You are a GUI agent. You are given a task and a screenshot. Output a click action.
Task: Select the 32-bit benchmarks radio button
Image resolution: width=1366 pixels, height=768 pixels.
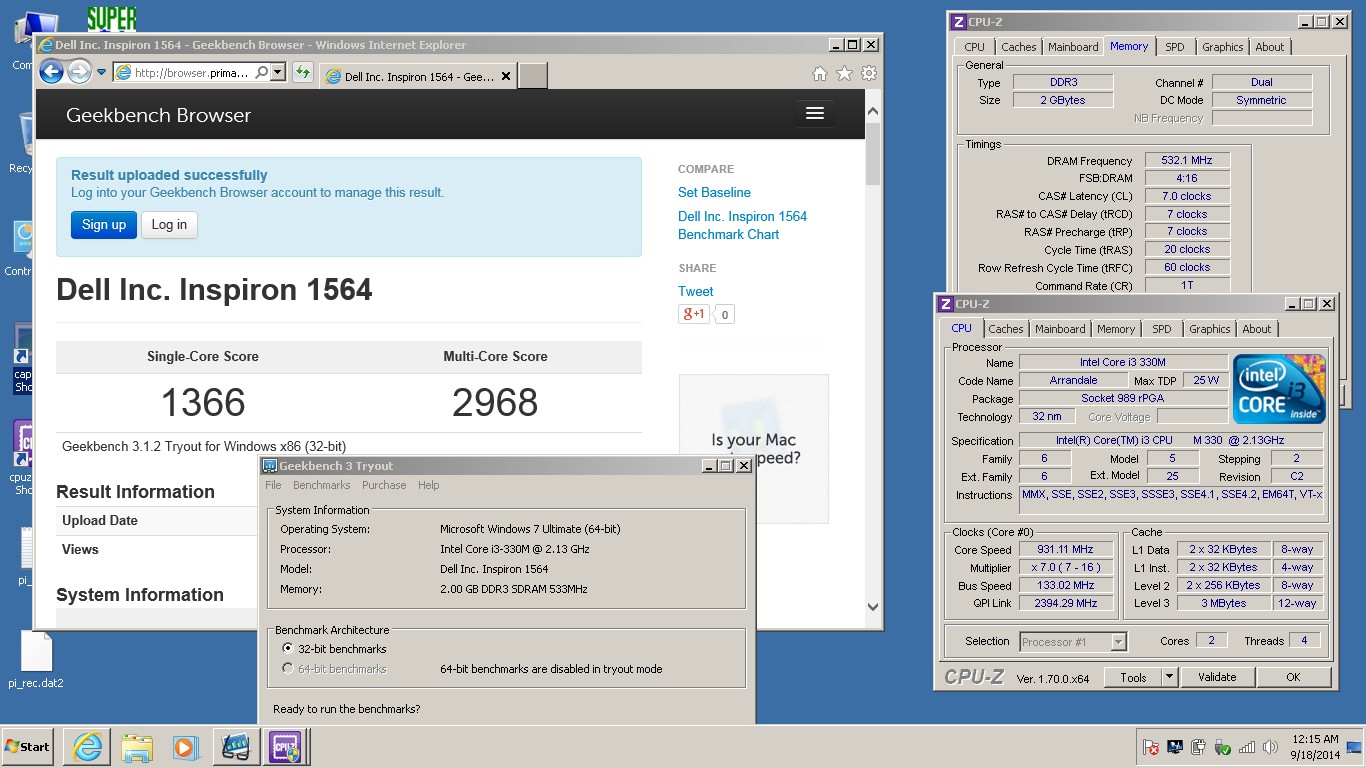(x=288, y=649)
